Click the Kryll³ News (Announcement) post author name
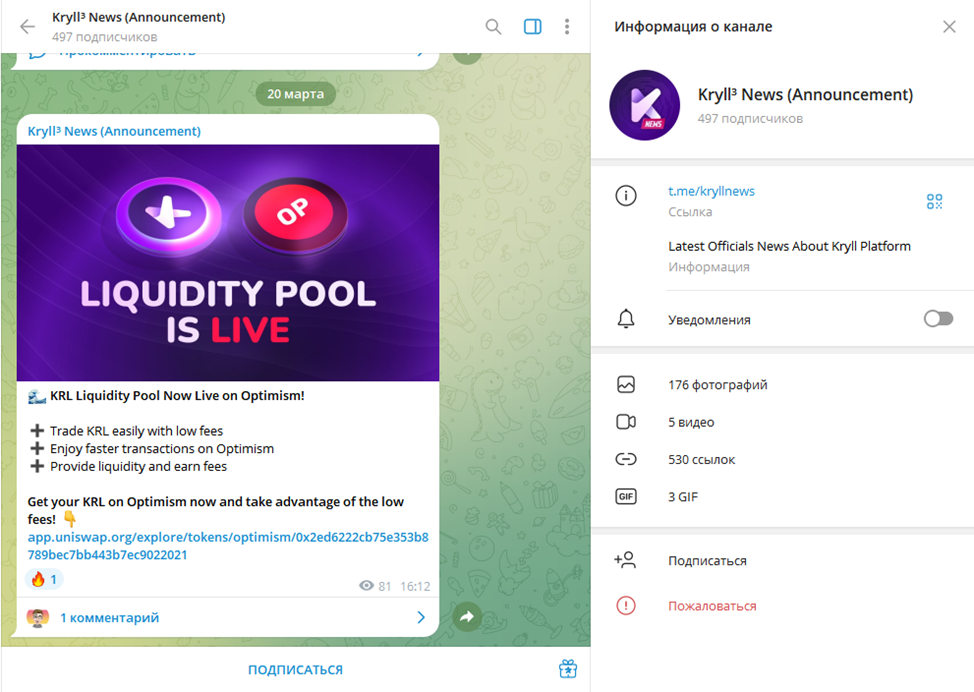Viewport: 974px width, 692px height. [114, 131]
